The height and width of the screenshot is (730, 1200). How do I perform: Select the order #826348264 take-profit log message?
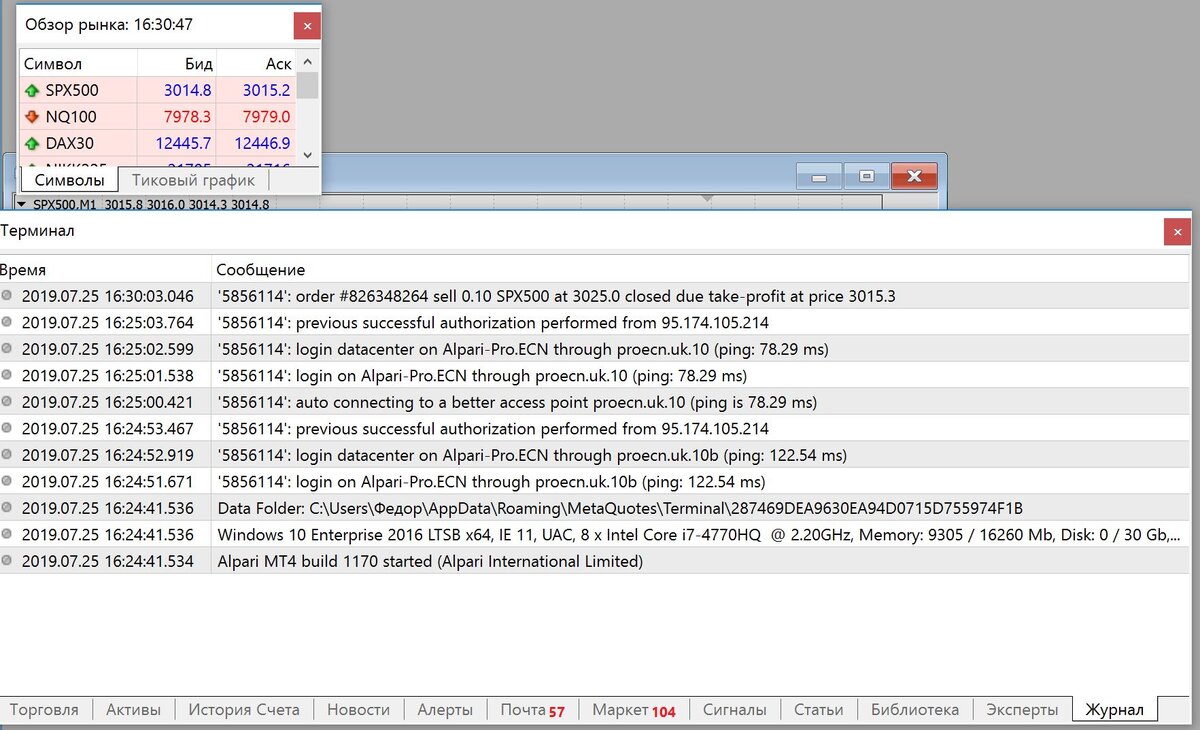(557, 296)
